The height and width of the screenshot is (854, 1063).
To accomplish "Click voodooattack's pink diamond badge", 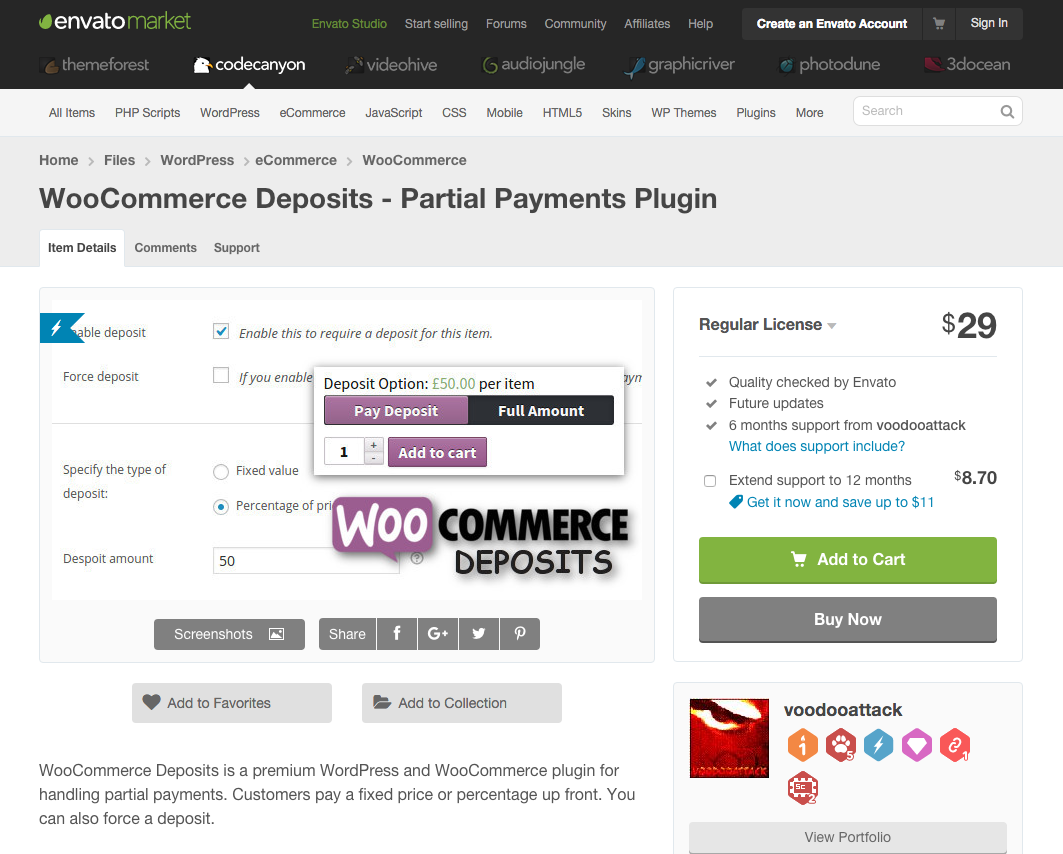I will coord(917,745).
